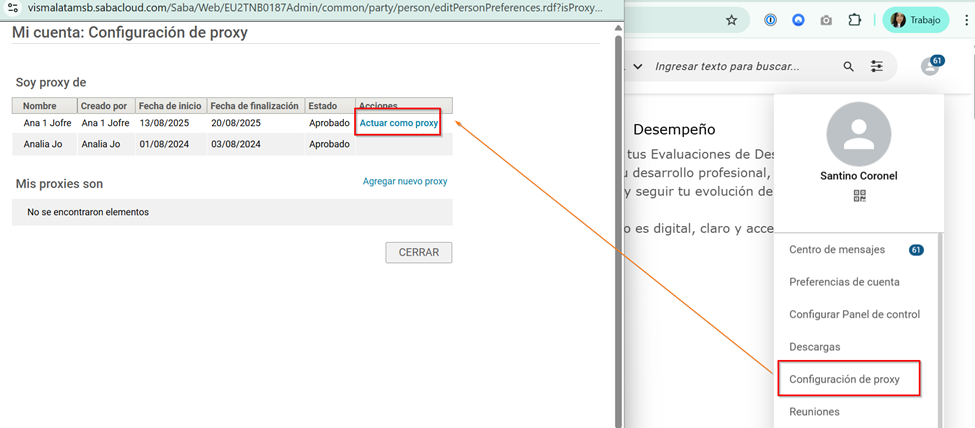
Task: Click the 01/08/2024 start date cell
Action: coord(164,144)
